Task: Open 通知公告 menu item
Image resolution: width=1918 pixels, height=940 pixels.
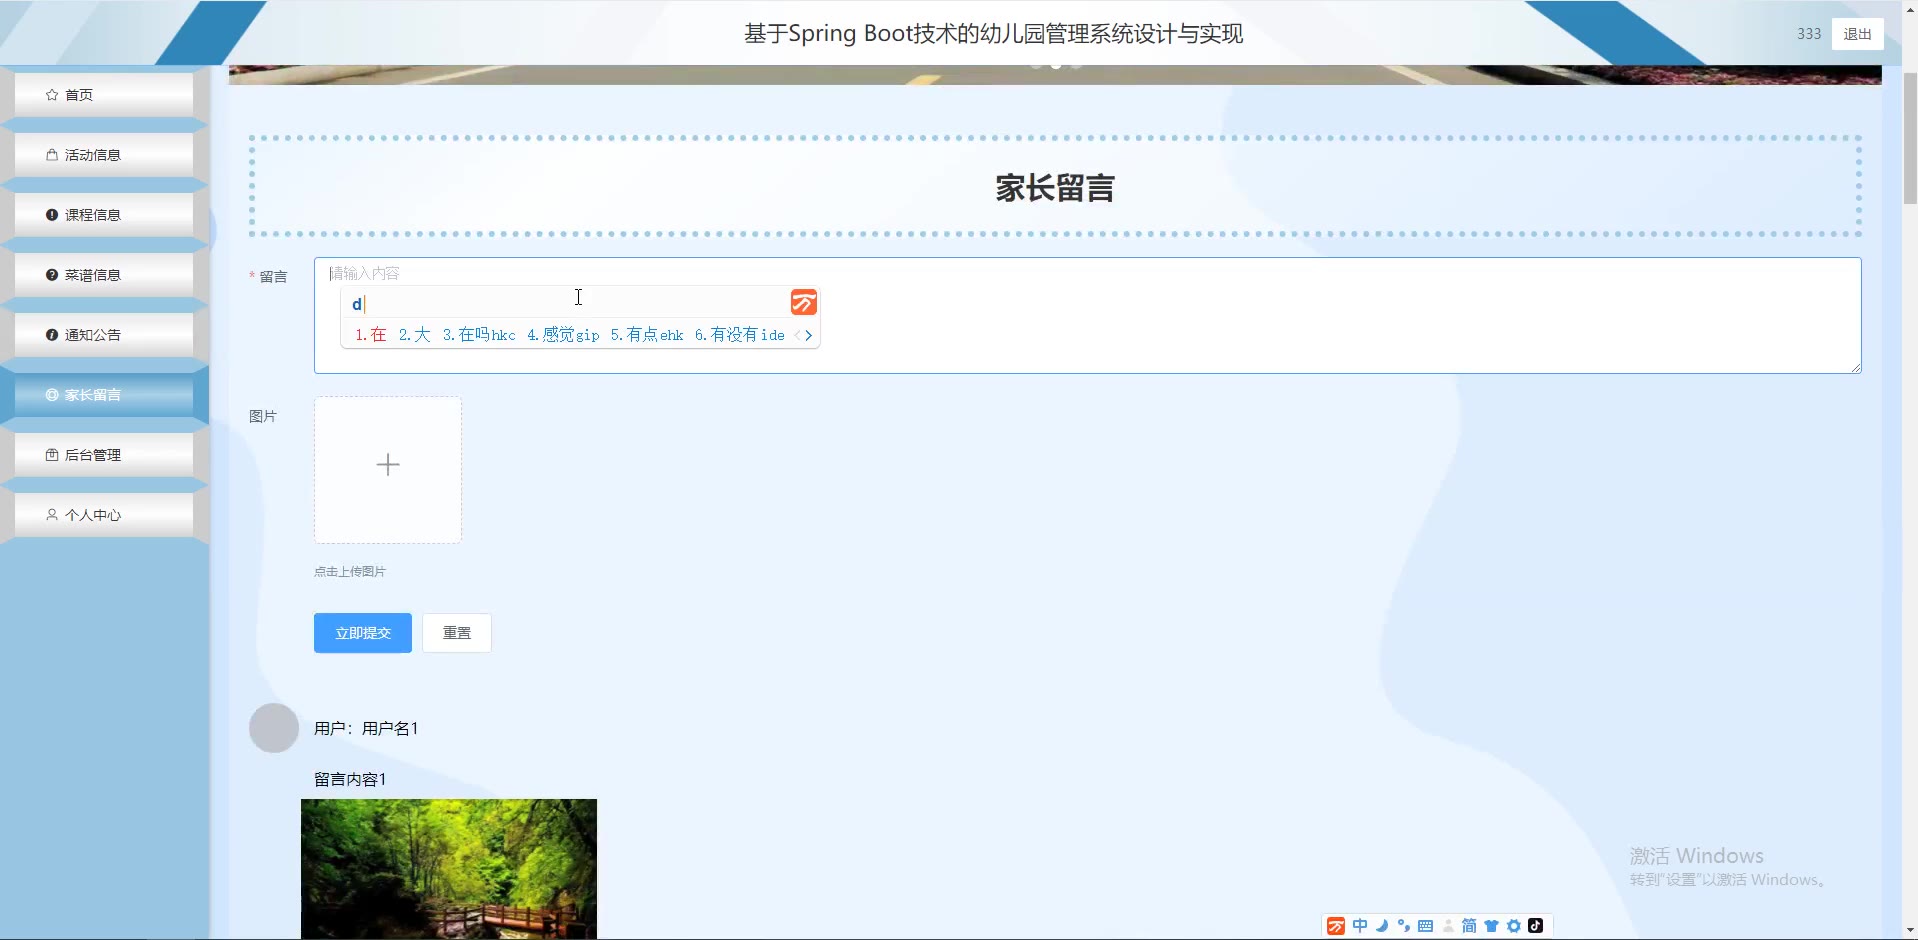Action: (x=104, y=335)
